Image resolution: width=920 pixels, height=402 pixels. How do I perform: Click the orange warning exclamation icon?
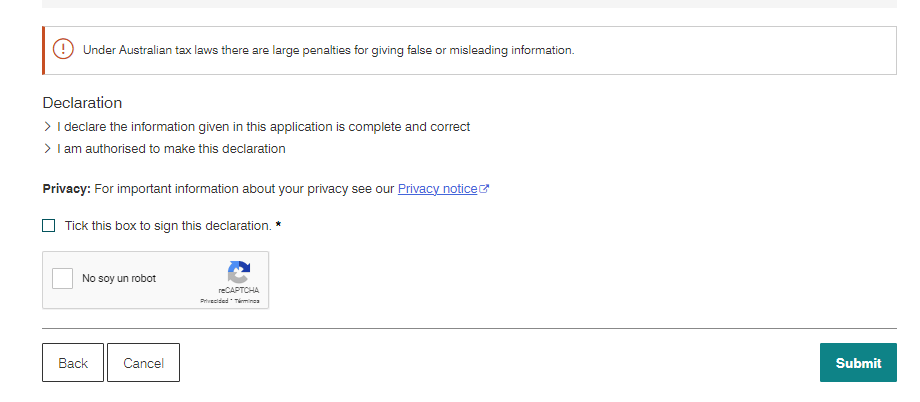63,49
